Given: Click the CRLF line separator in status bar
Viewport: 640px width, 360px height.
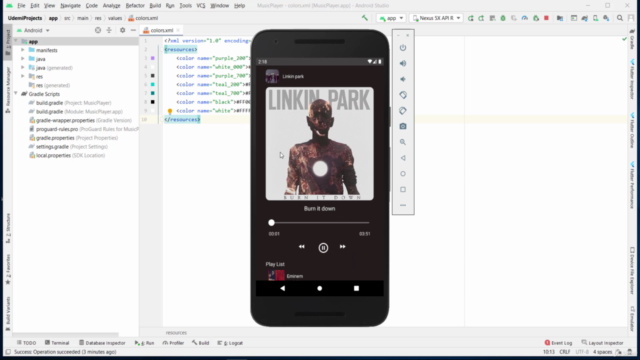Looking at the screenshot, I should [565, 352].
